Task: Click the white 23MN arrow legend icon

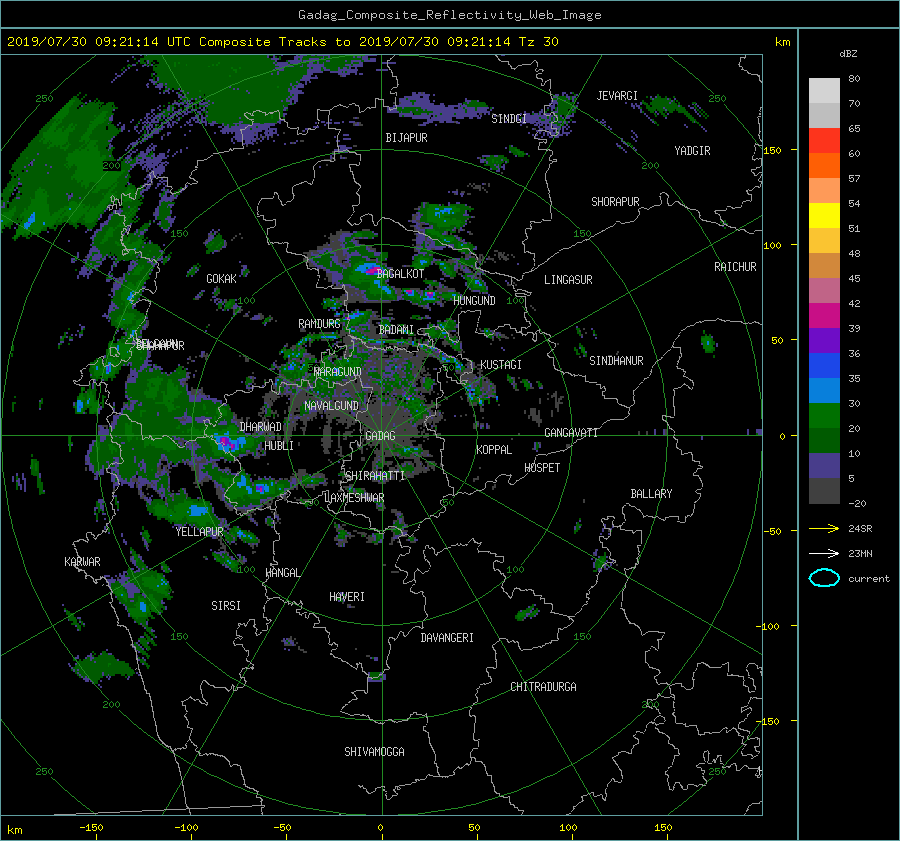Action: [824, 553]
